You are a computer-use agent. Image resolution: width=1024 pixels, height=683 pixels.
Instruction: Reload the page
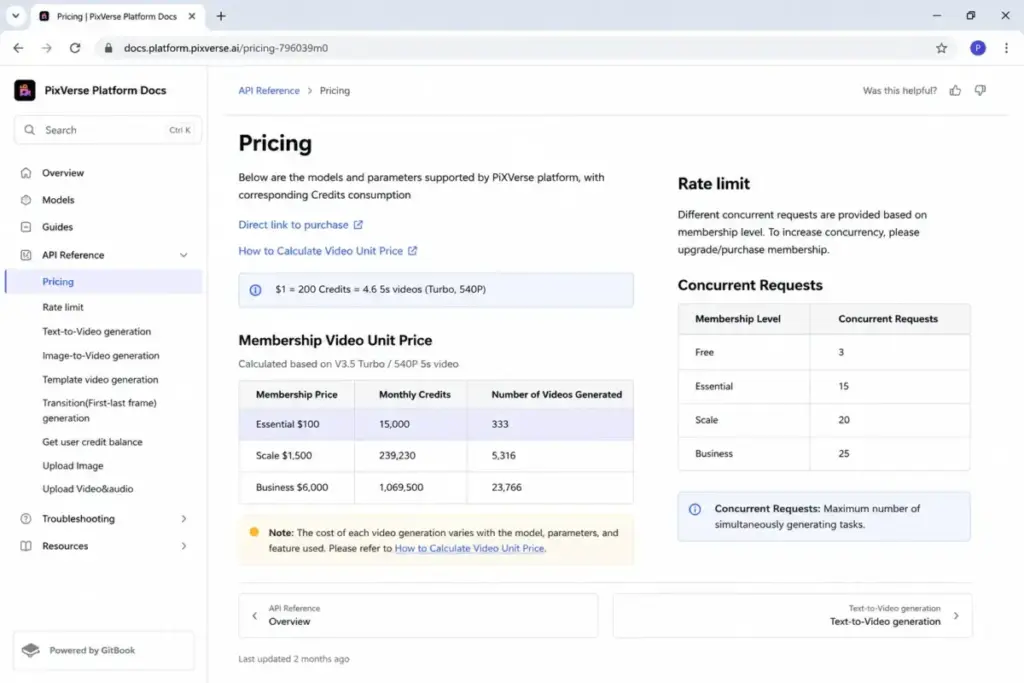point(75,48)
